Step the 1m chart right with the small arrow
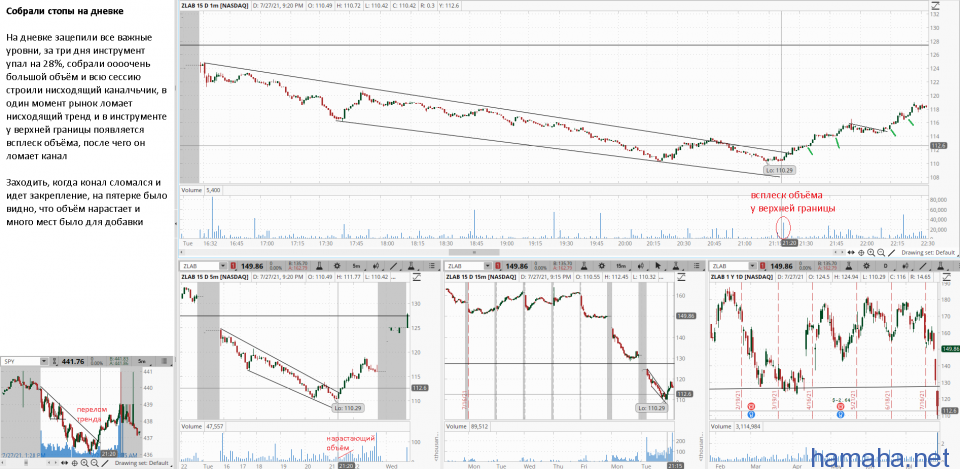 click(x=842, y=252)
